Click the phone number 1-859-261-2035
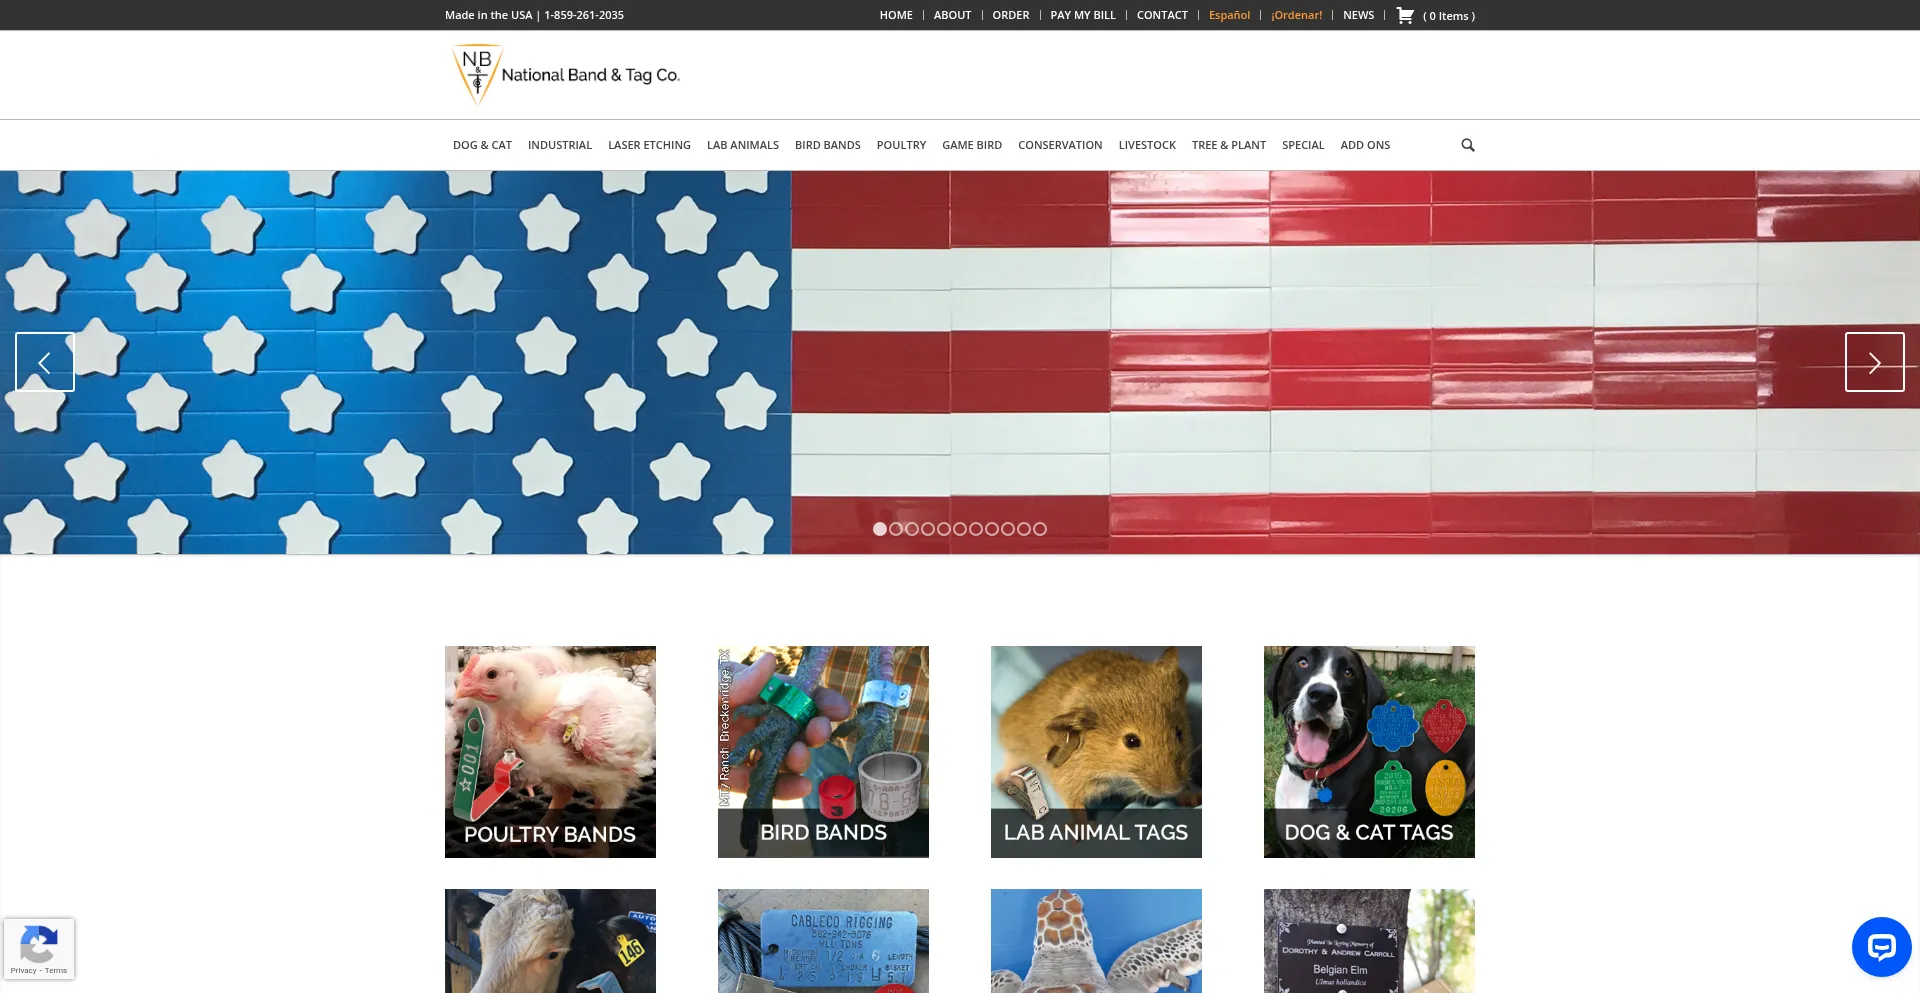 (584, 15)
